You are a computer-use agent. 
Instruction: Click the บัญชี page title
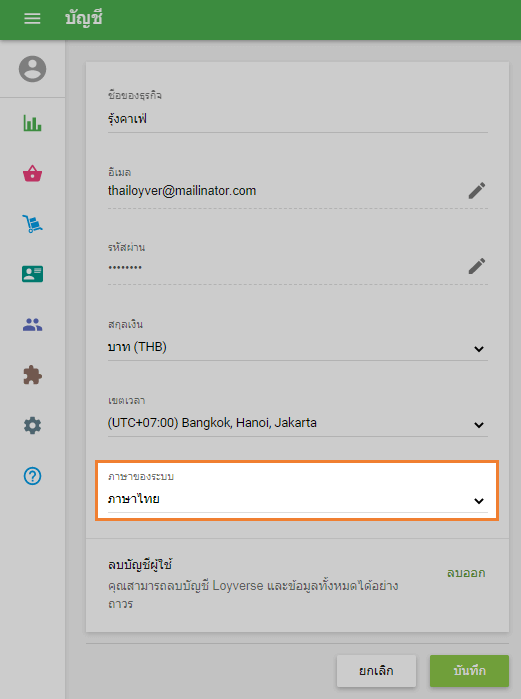84,19
